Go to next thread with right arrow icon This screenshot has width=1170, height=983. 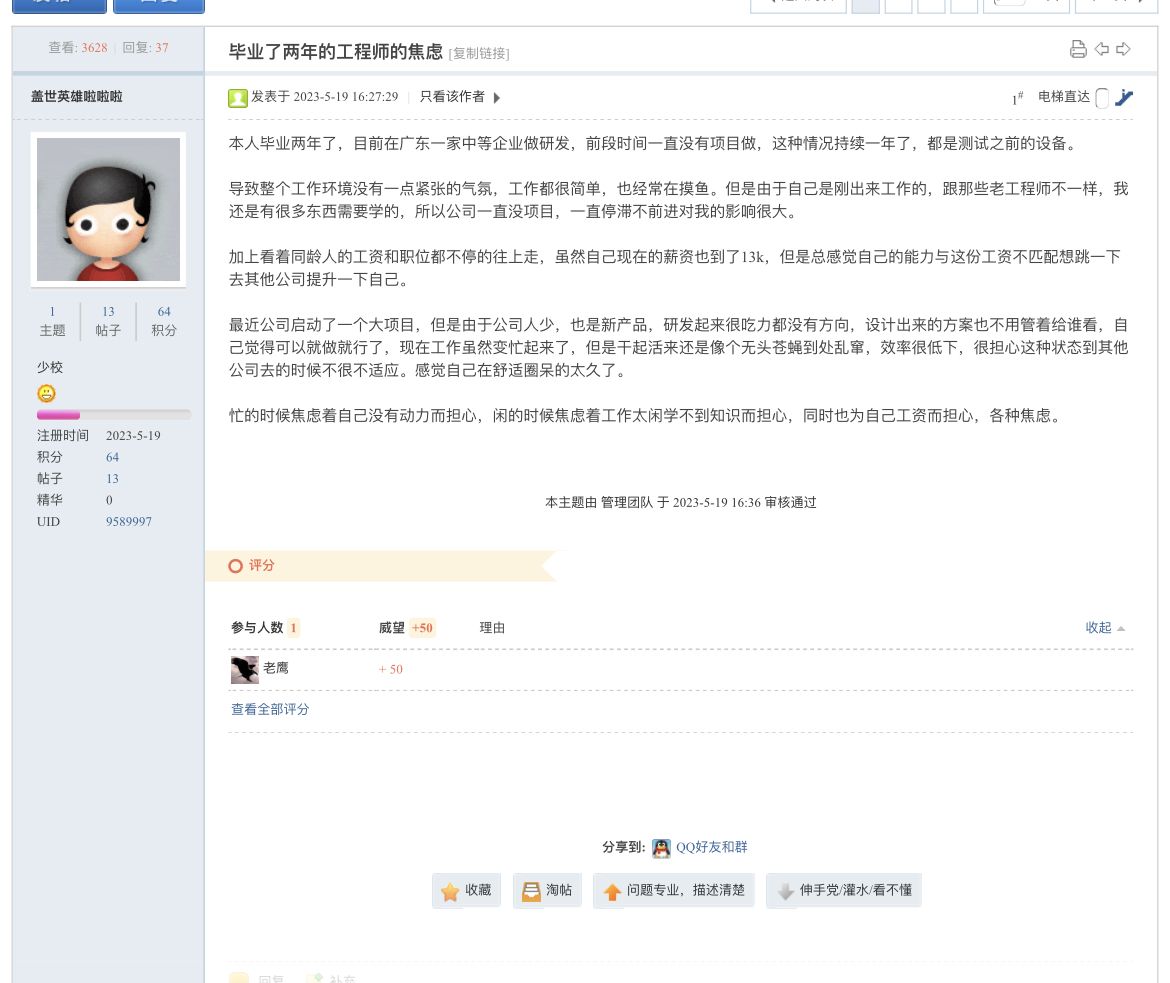point(1123,49)
